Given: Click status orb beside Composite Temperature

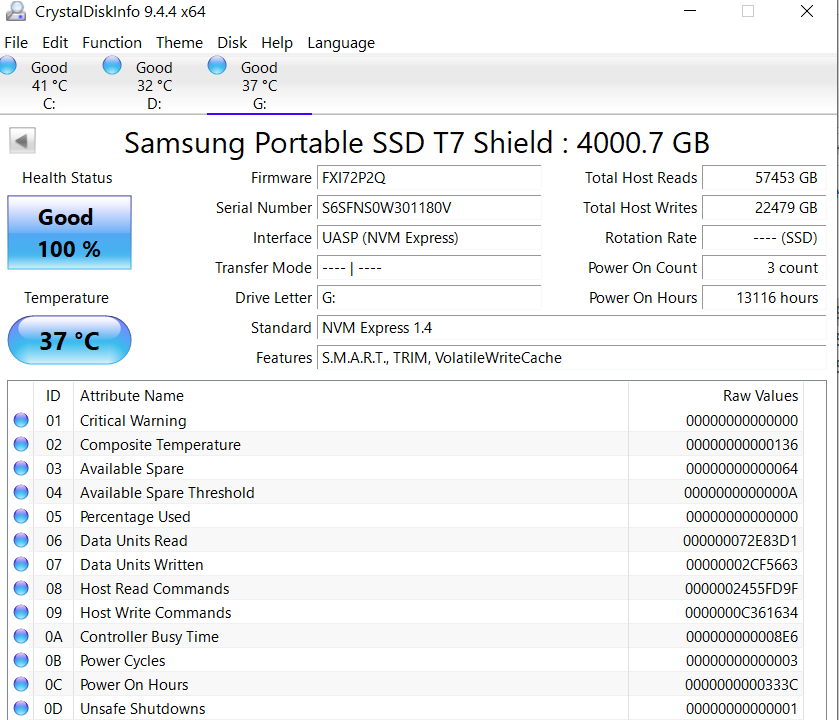Looking at the screenshot, I should [x=21, y=445].
